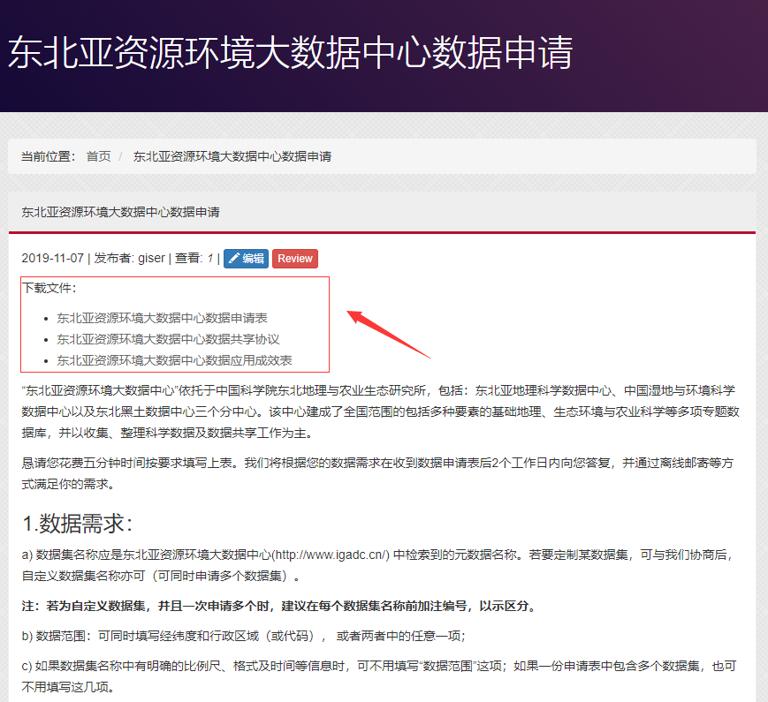The image size is (768, 702).
Task: Click the 当前位置 breadcrumb label
Action: click(48, 156)
